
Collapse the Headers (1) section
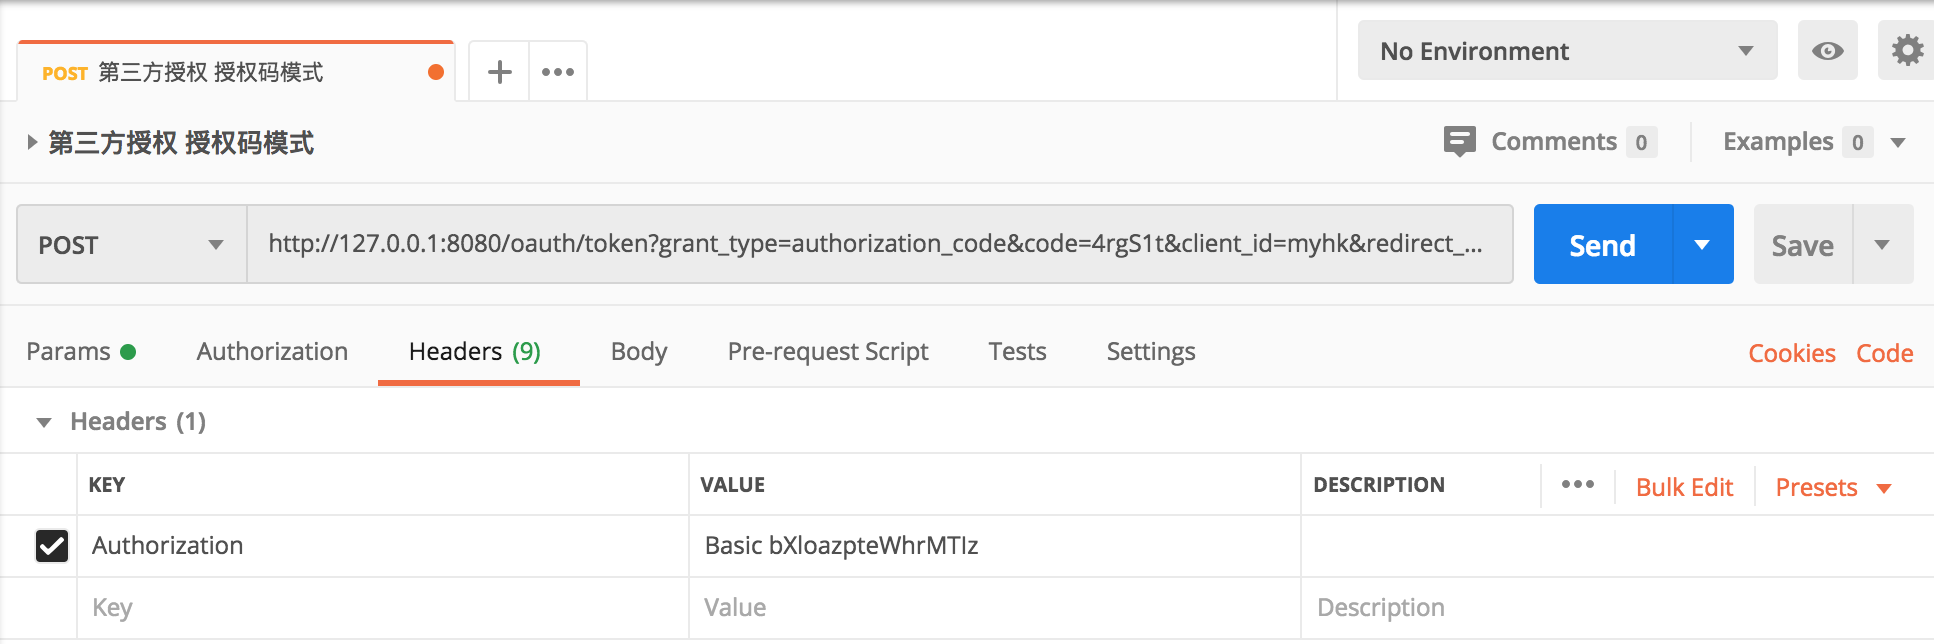44,422
